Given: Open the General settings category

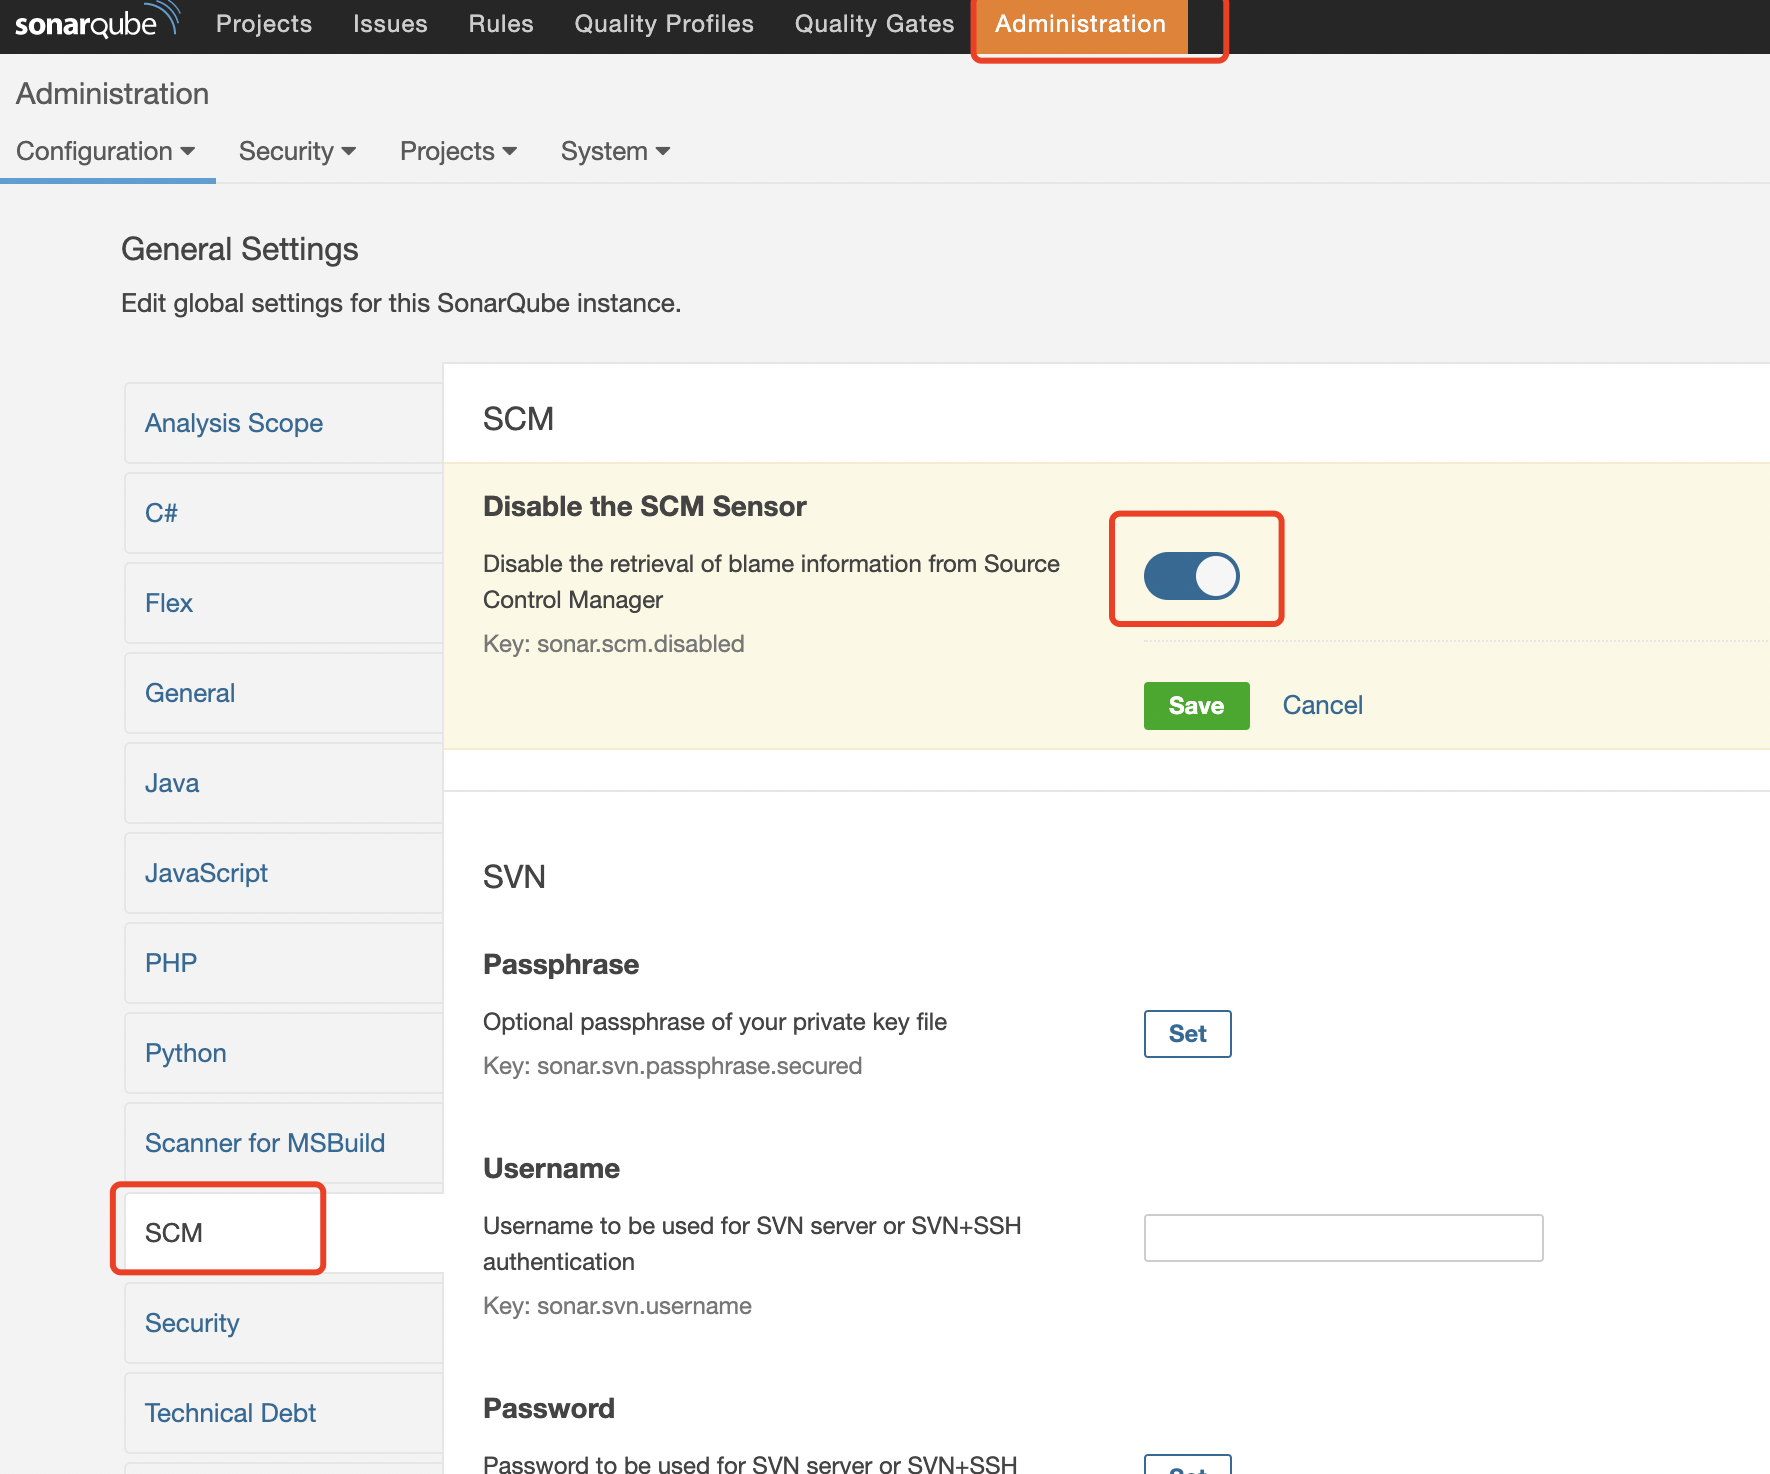Looking at the screenshot, I should (284, 693).
